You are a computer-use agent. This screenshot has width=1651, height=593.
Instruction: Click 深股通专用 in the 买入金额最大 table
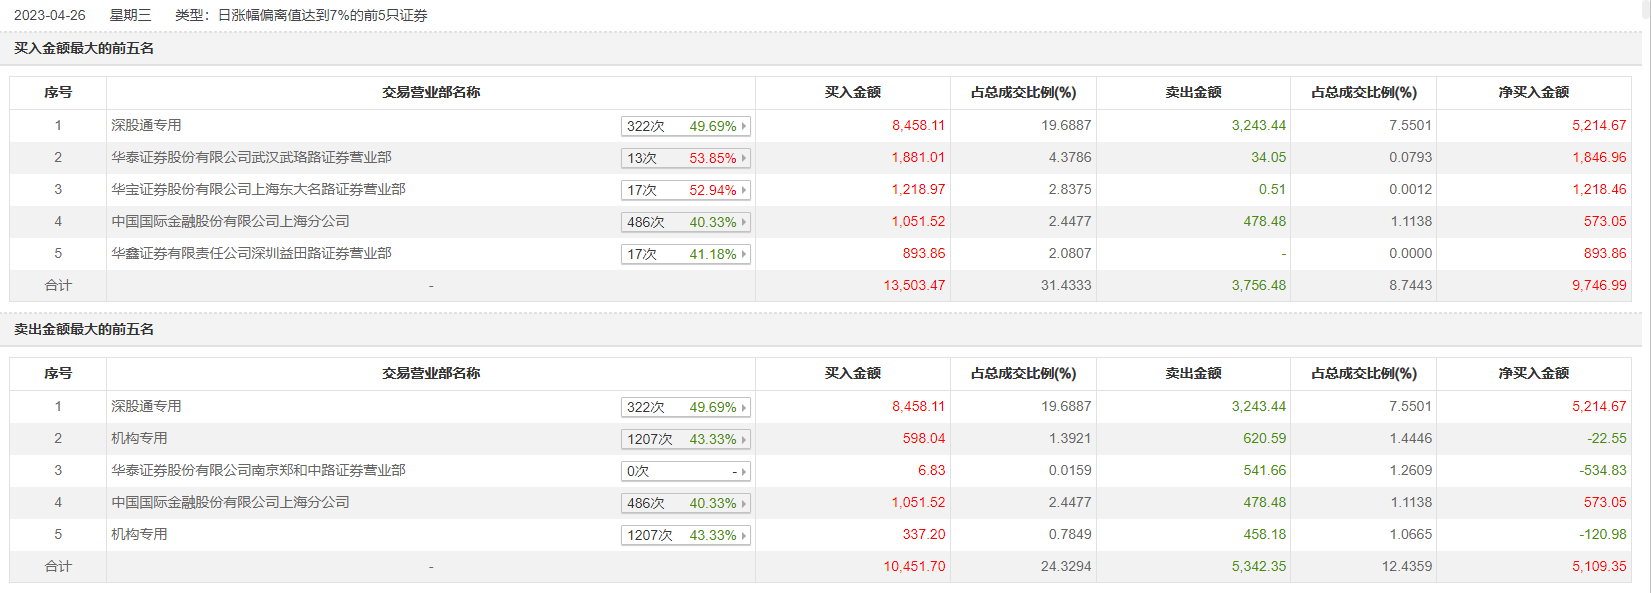tap(146, 125)
